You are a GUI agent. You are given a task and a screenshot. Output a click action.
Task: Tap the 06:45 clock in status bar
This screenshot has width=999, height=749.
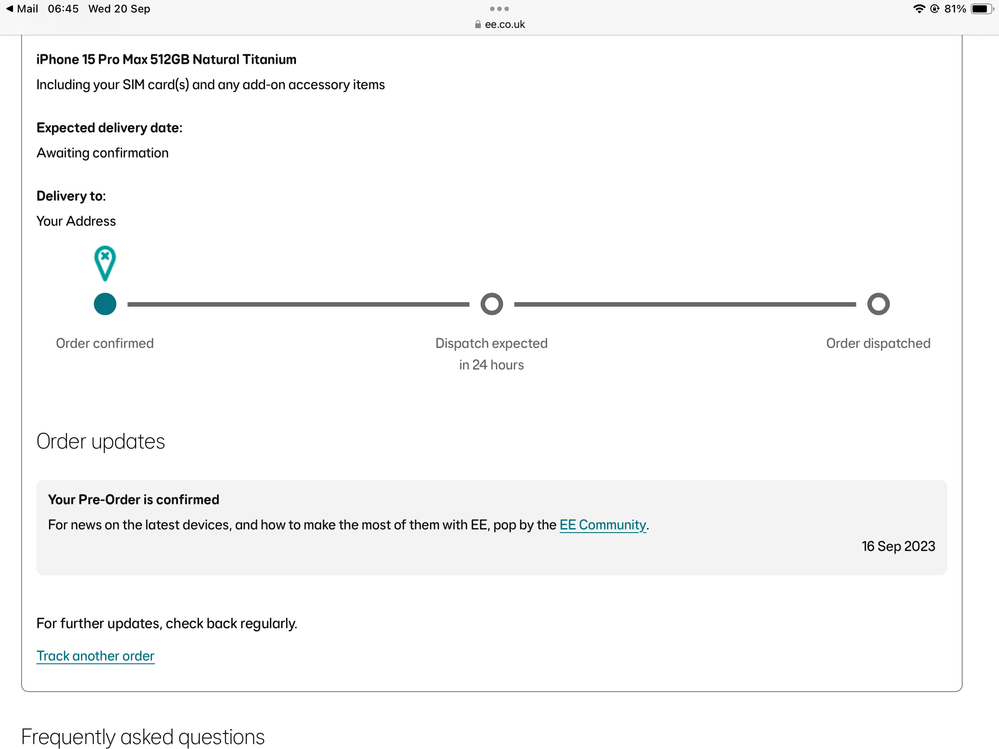point(63,9)
